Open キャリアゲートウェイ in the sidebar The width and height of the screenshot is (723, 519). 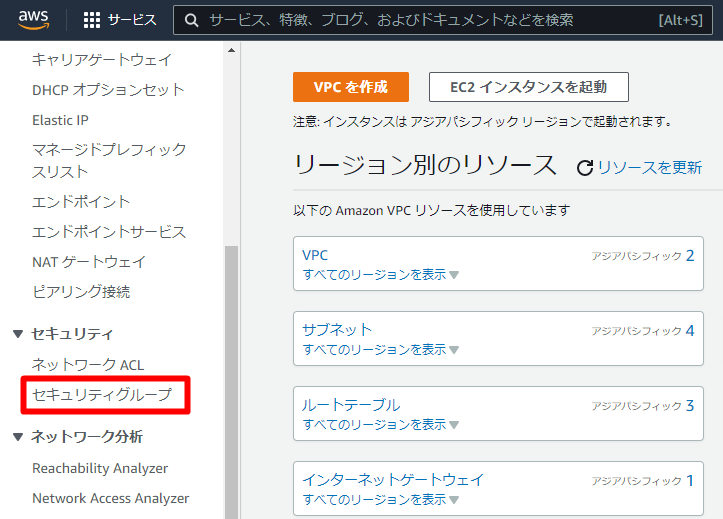pos(102,59)
